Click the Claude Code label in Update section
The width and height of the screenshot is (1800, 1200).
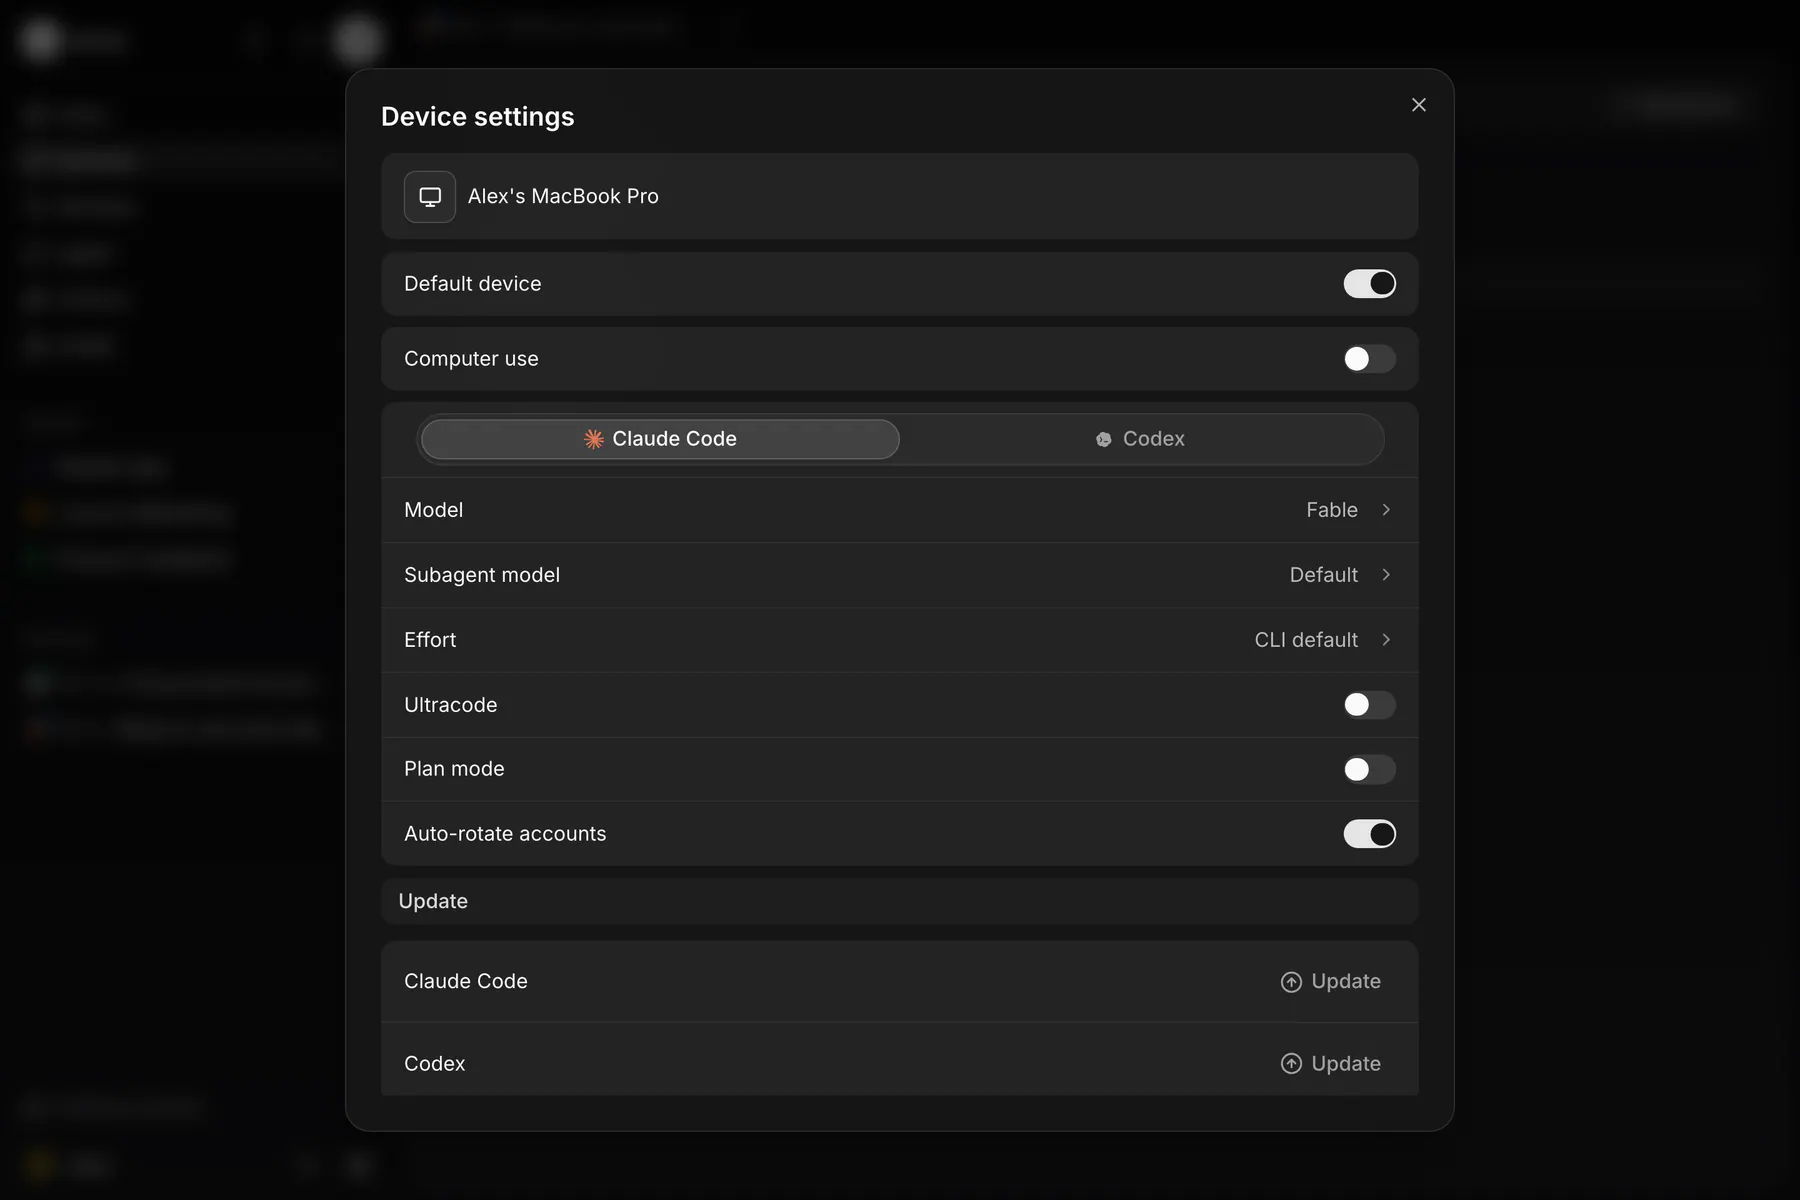click(466, 982)
